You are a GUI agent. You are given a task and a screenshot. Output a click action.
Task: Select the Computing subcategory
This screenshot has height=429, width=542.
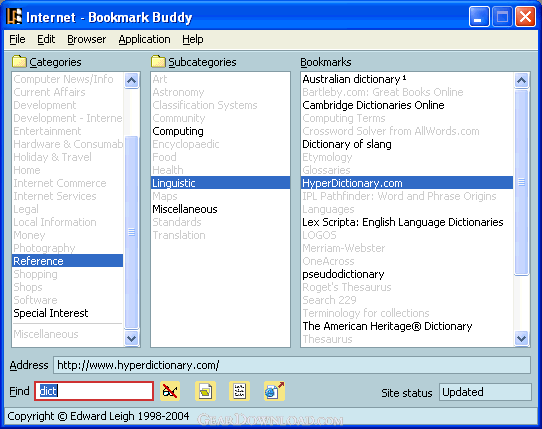[220, 131]
